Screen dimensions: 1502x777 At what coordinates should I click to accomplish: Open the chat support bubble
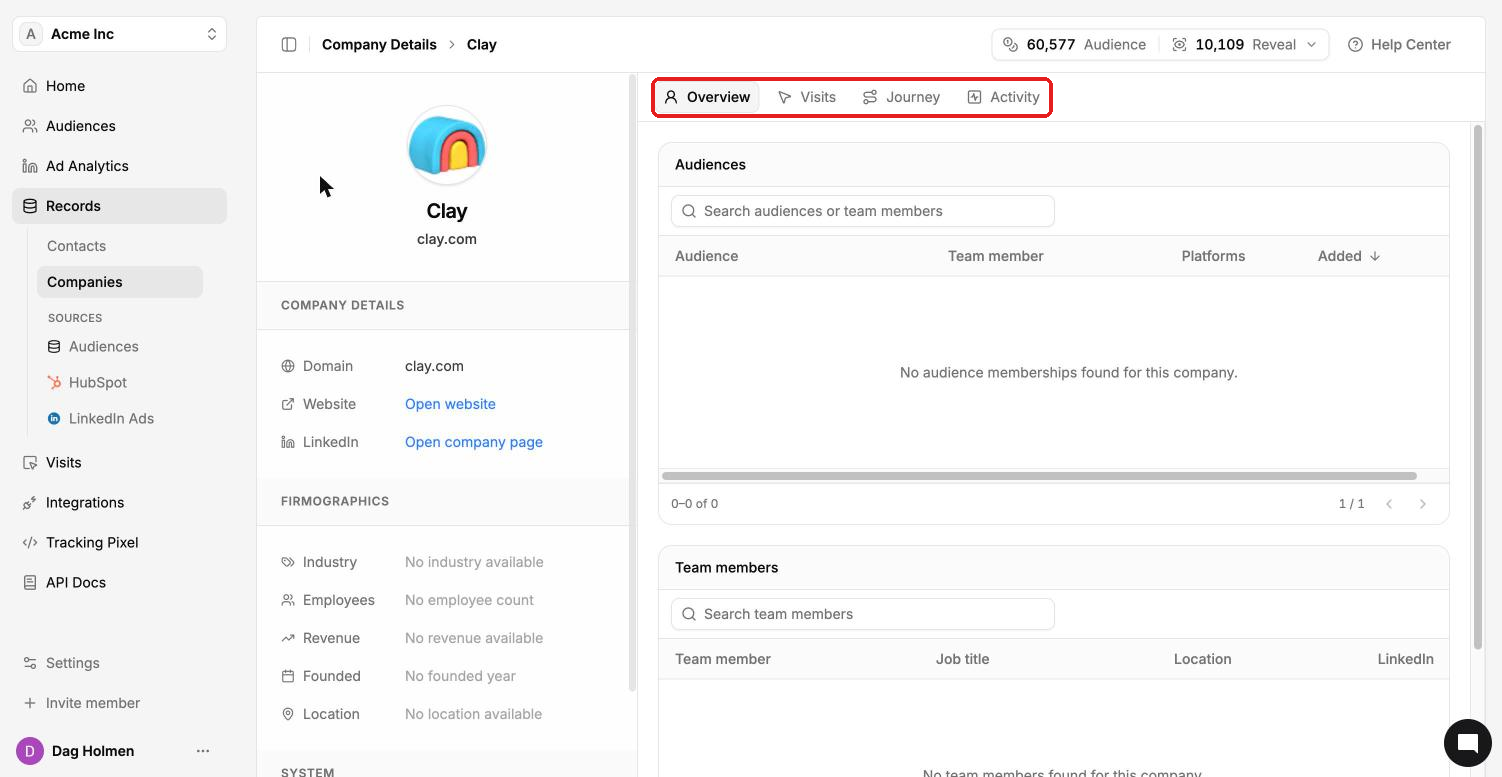click(x=1467, y=743)
